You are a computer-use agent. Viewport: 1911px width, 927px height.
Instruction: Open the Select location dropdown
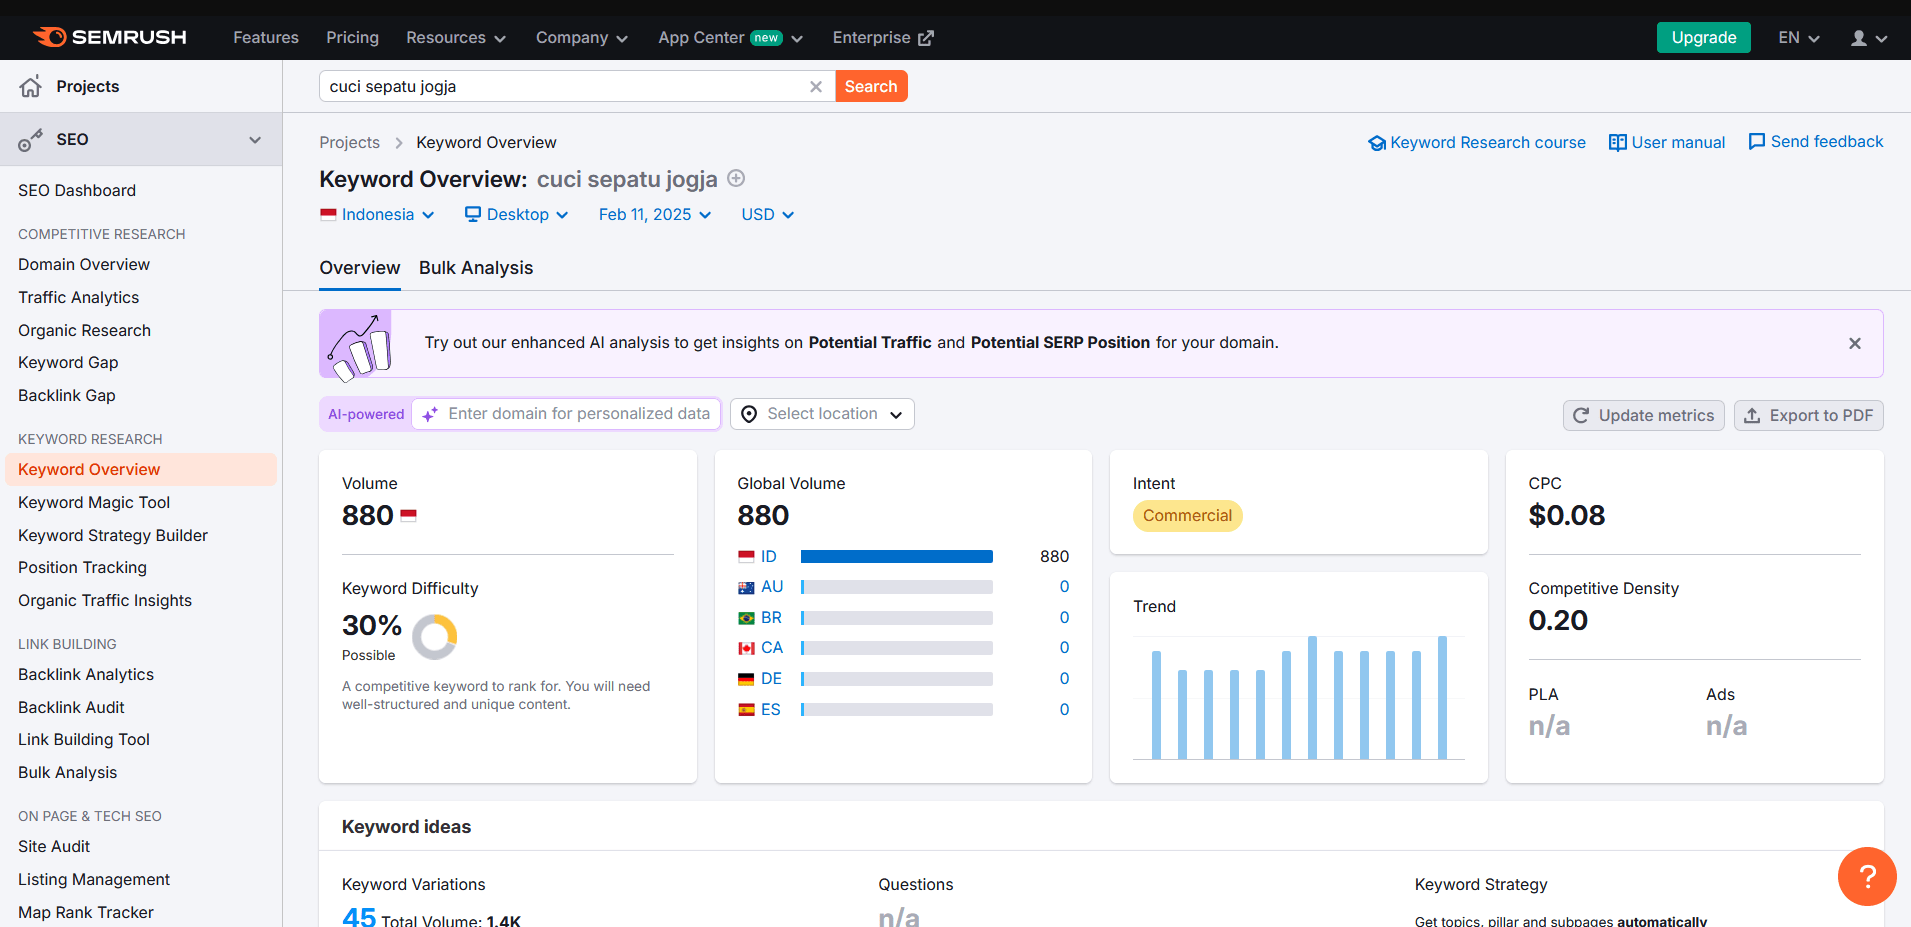(x=822, y=414)
